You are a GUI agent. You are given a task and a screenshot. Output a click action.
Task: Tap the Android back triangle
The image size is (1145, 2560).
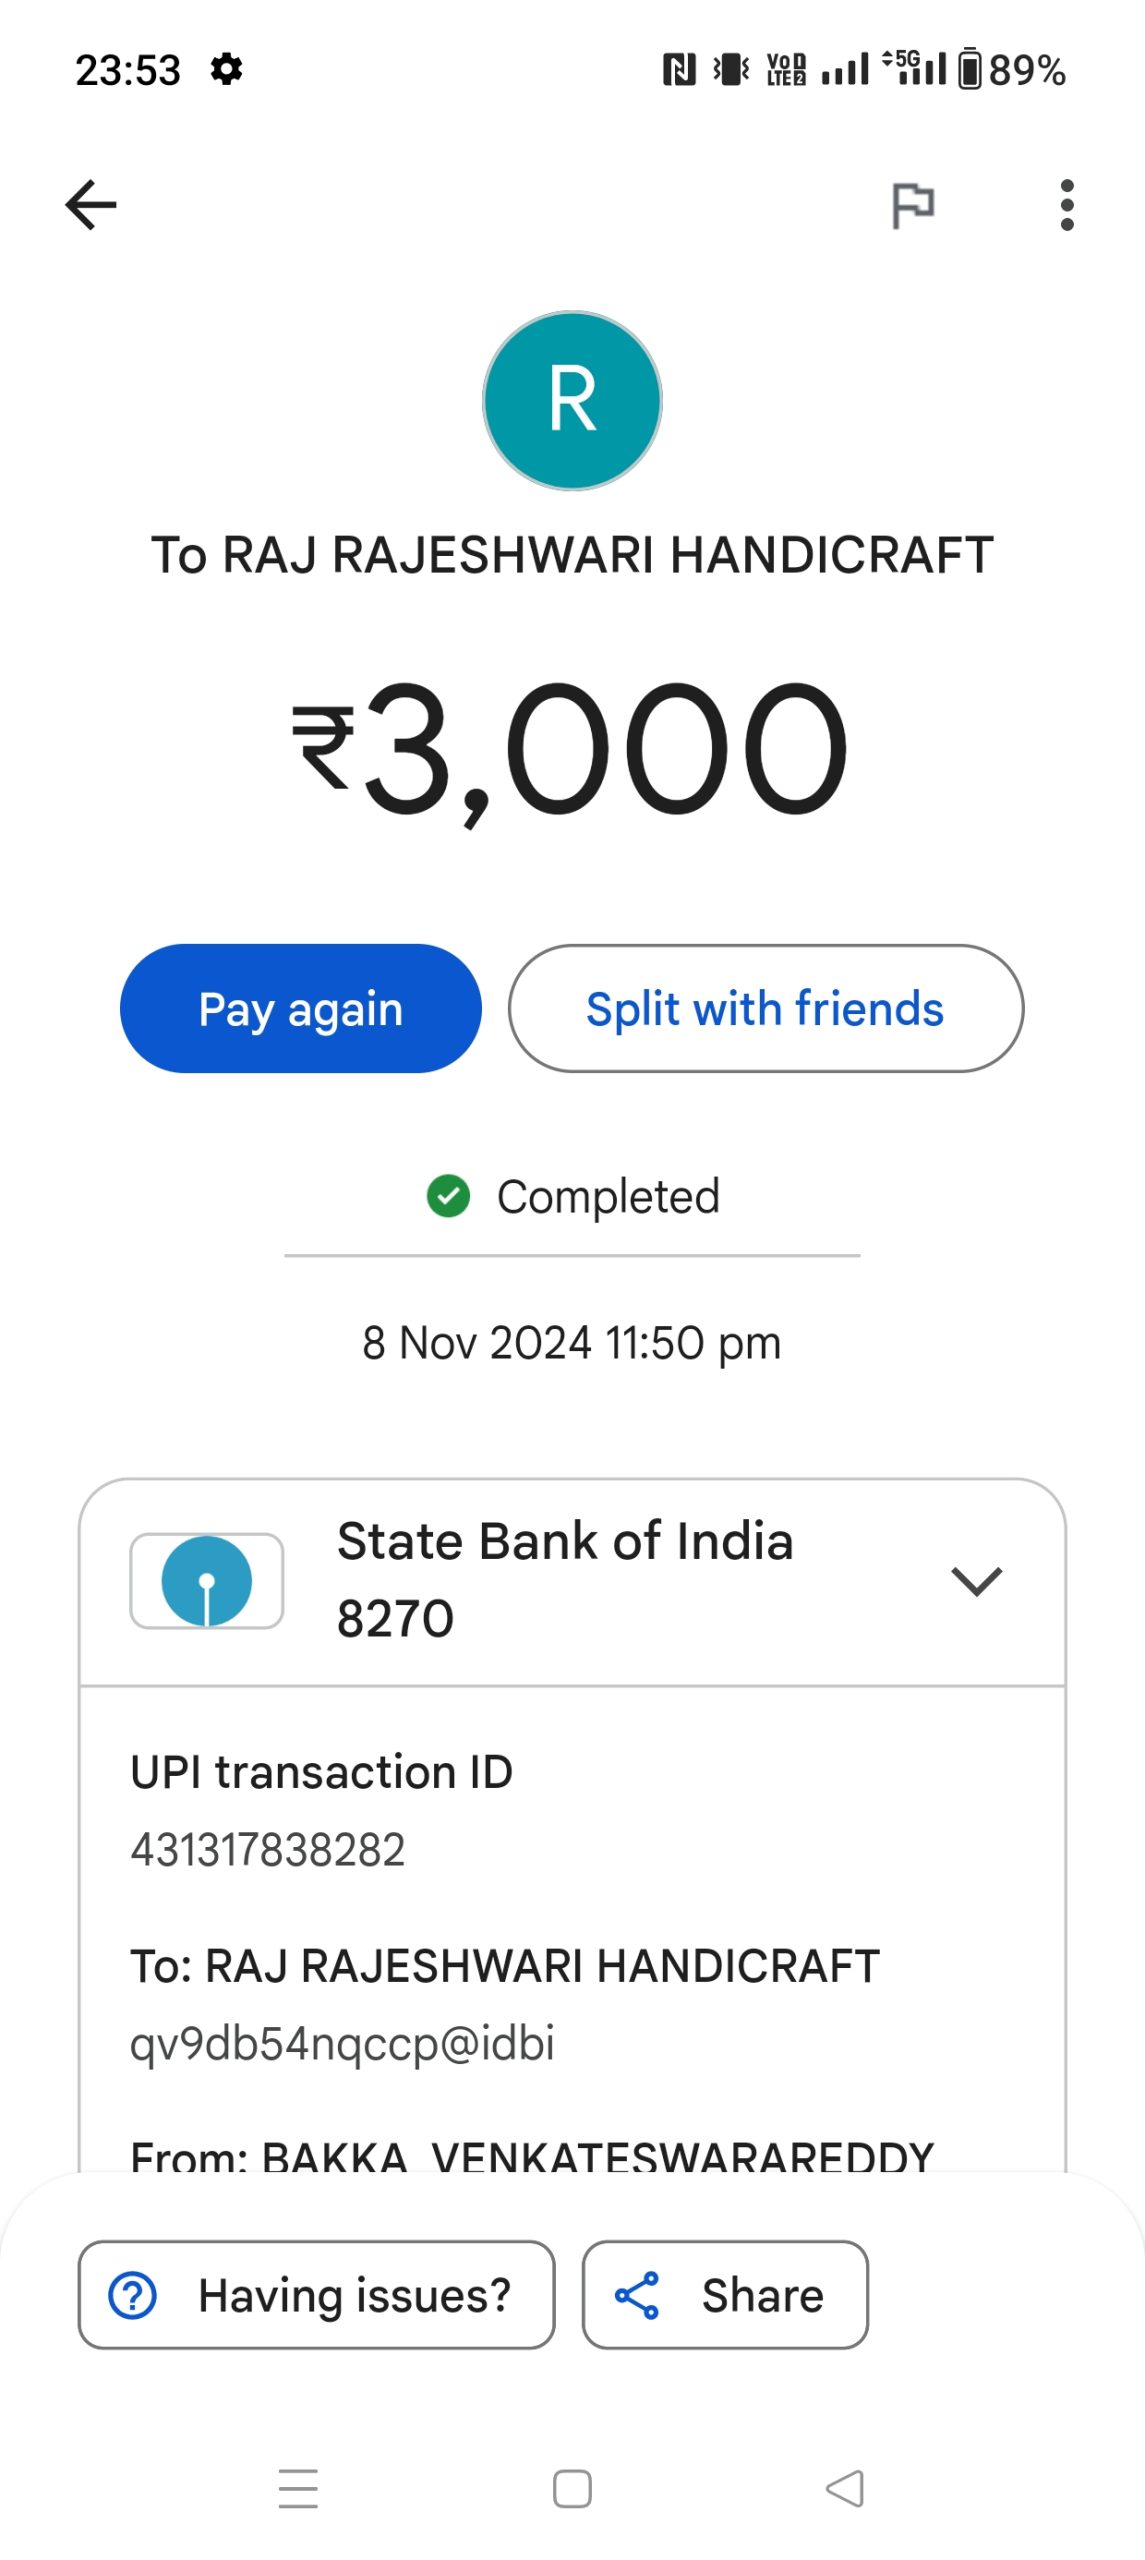[845, 2489]
